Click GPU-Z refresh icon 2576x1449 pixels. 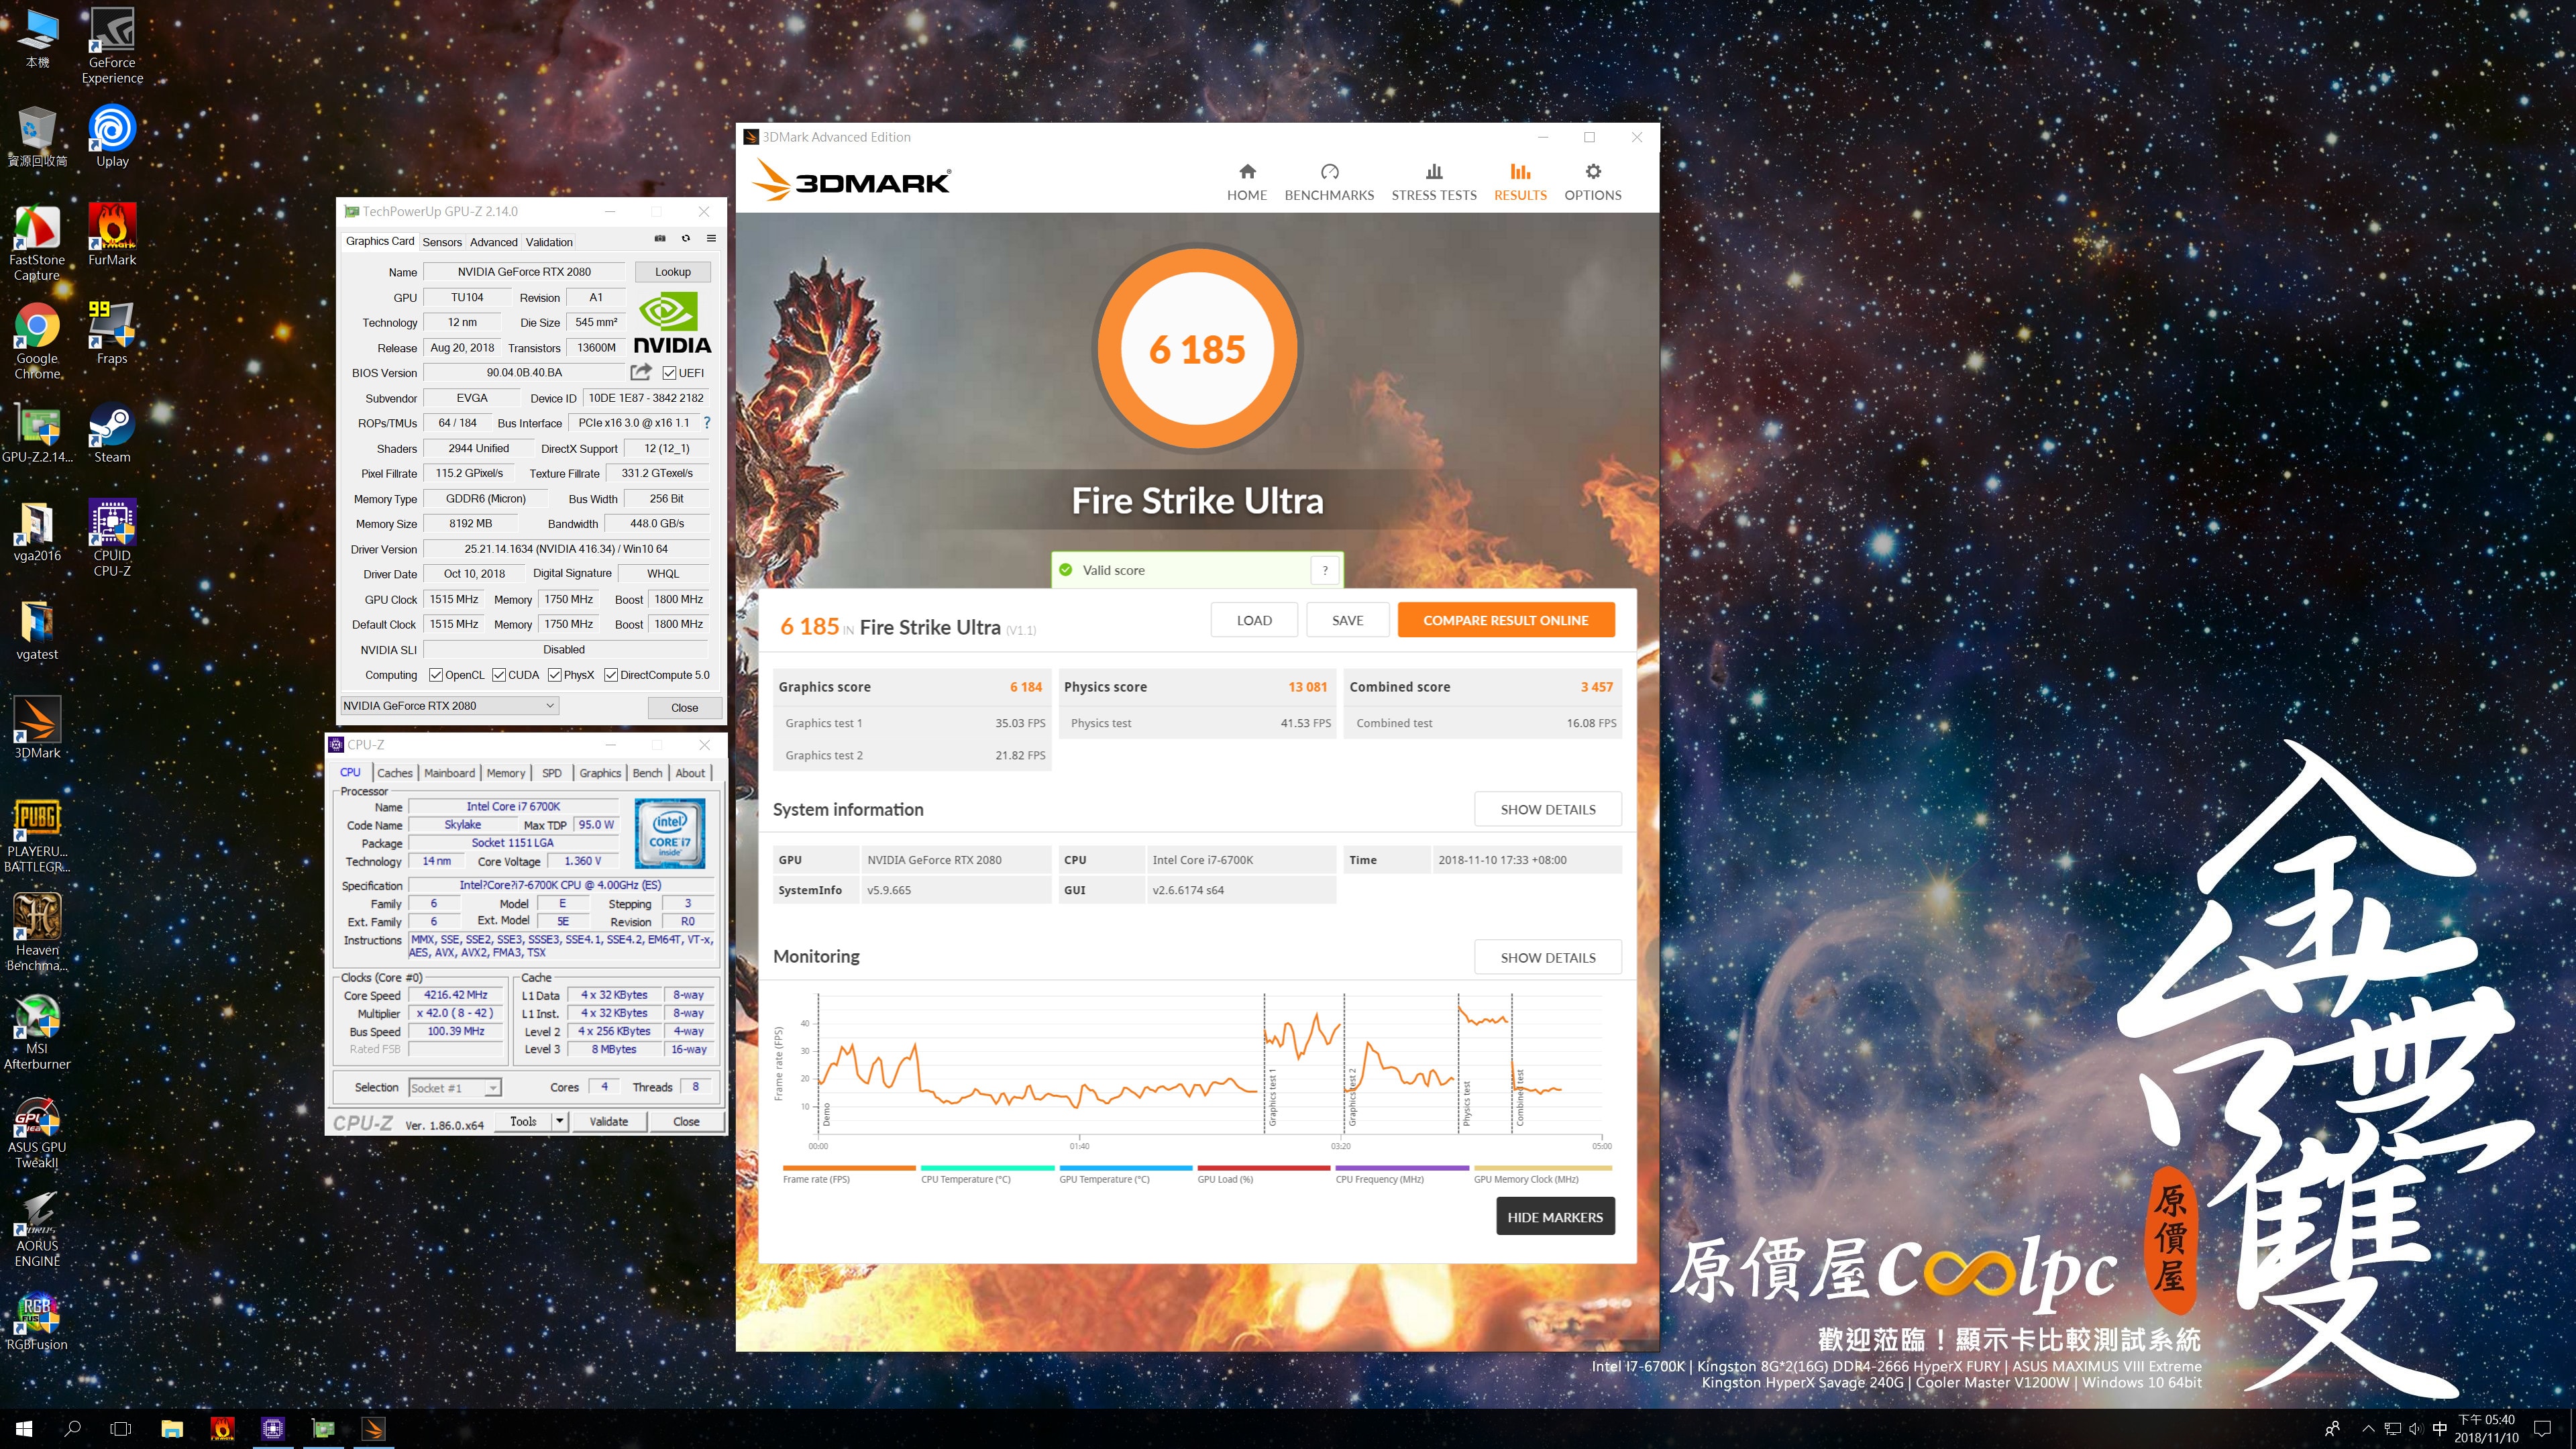pyautogui.click(x=686, y=239)
